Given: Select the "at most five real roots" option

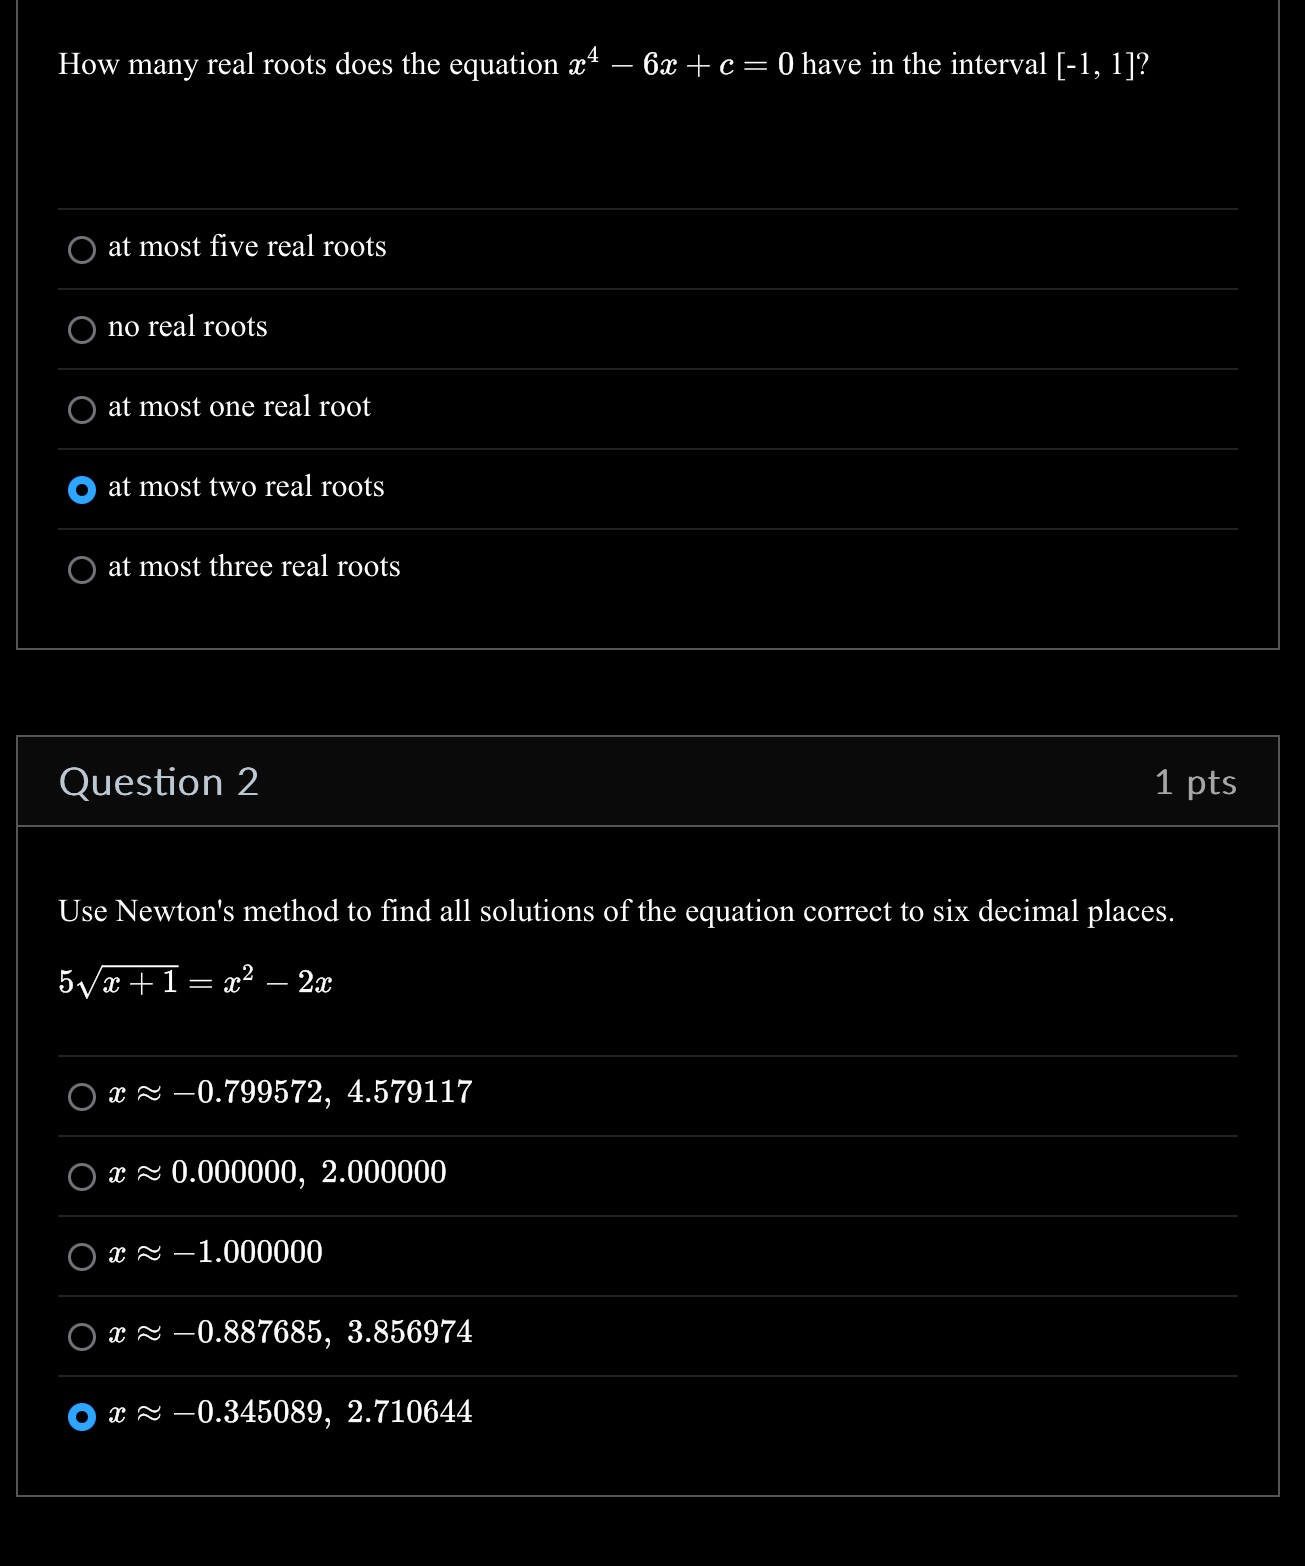Looking at the screenshot, I should click(x=82, y=250).
